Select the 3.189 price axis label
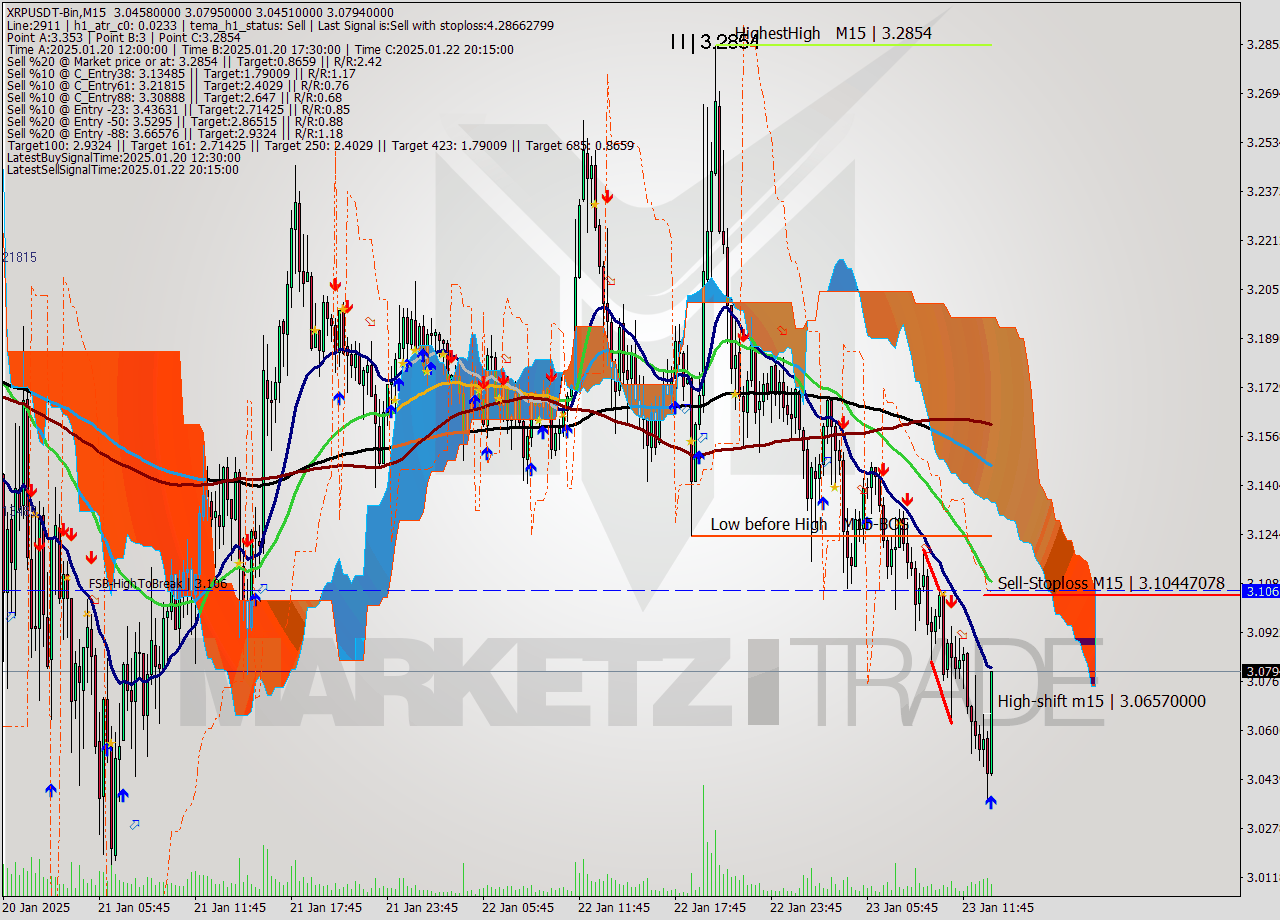1280x920 pixels. [x=1263, y=339]
